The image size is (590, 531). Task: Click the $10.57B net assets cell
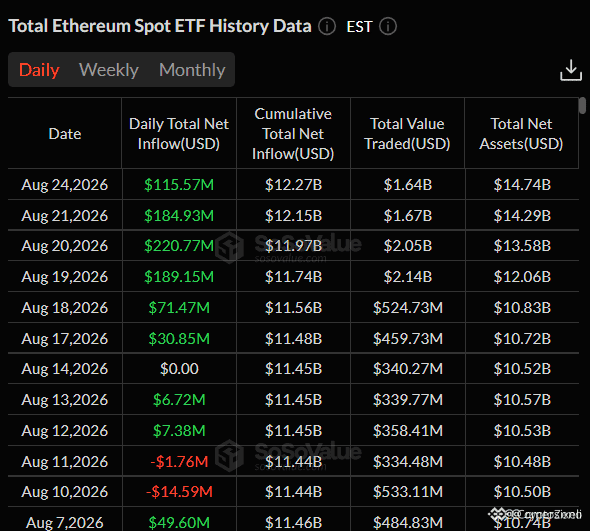click(522, 400)
